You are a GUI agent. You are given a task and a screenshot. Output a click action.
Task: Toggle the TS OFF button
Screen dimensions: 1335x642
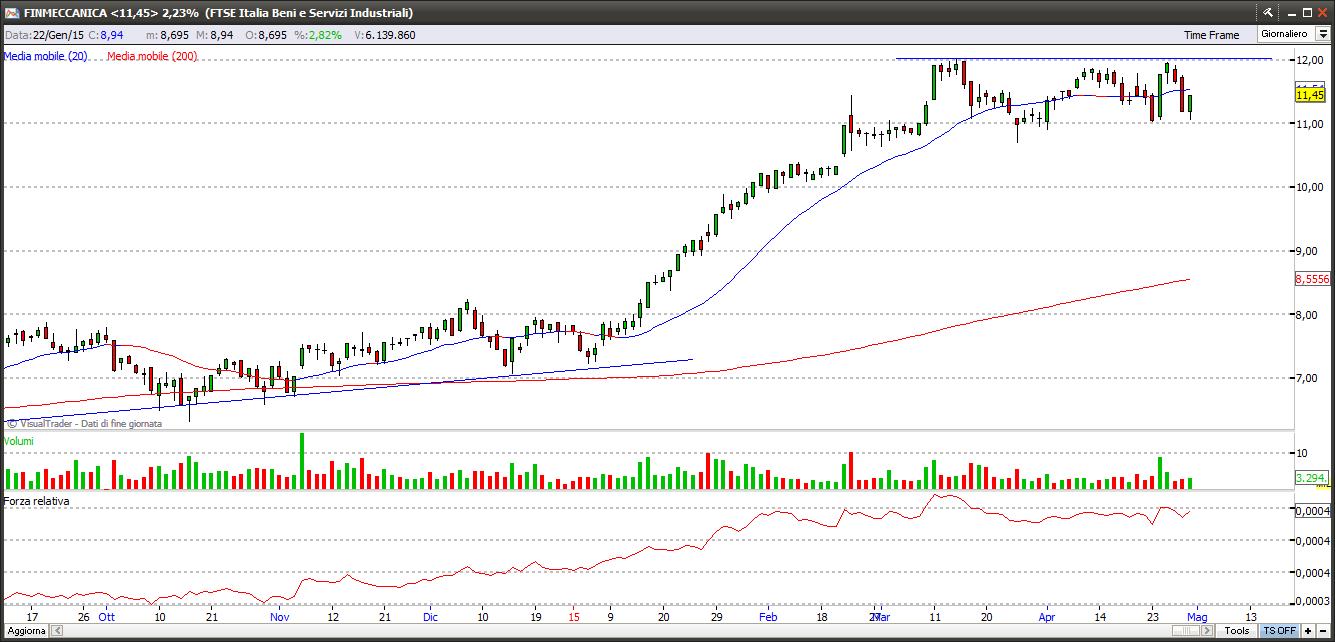coord(1279,631)
